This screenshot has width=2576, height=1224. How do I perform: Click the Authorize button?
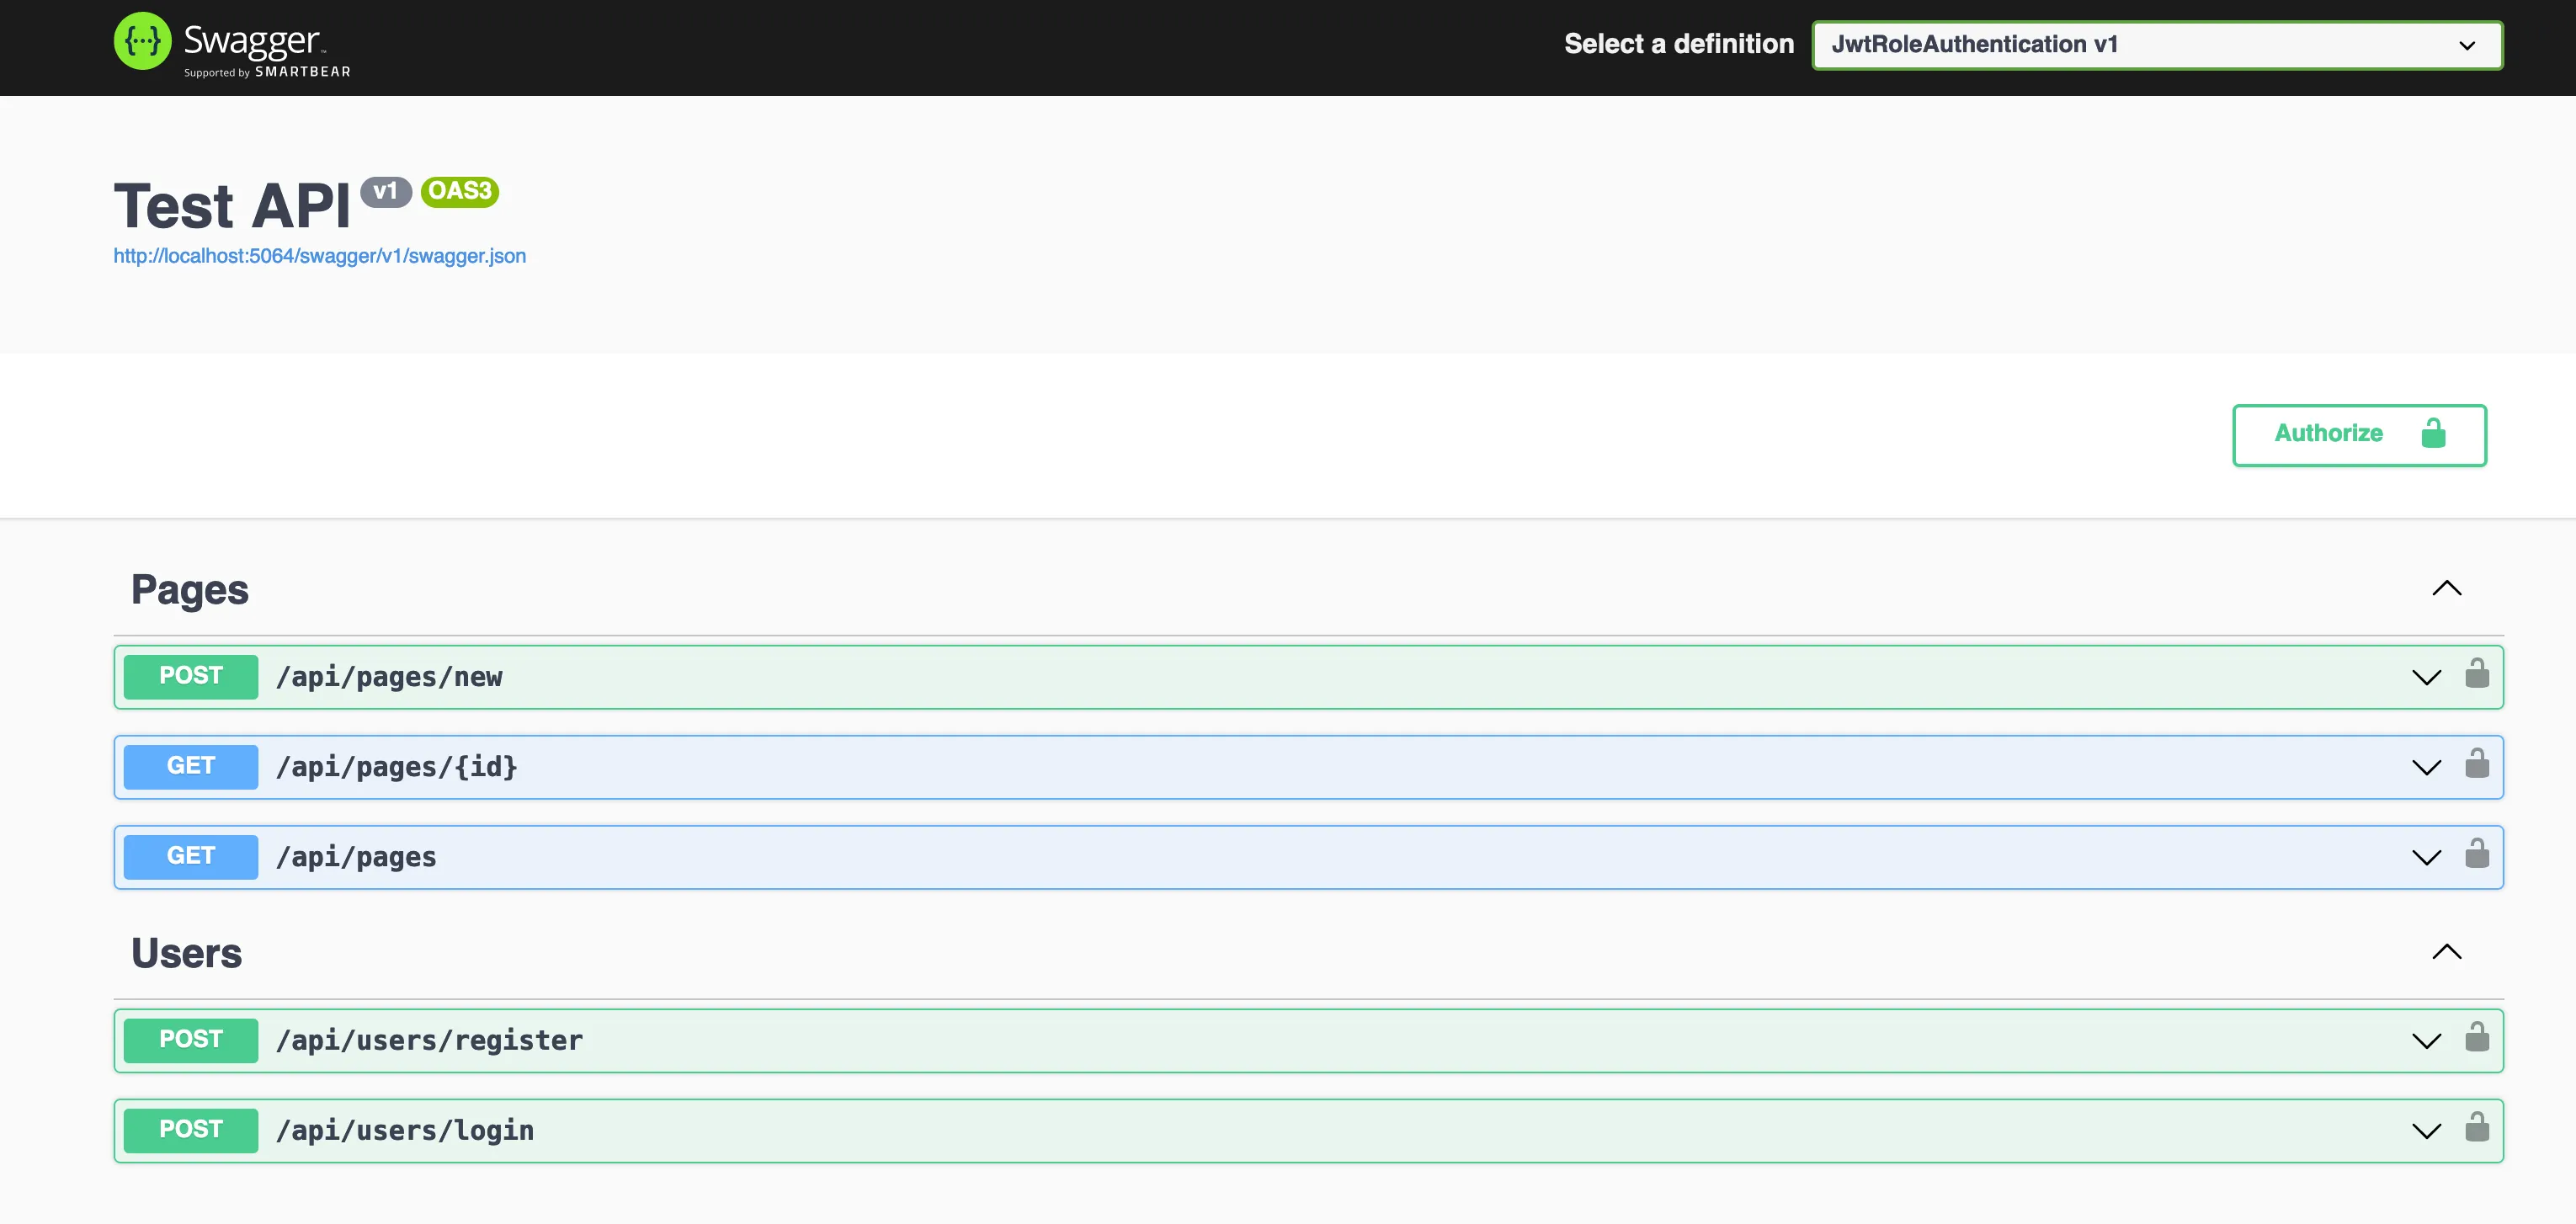[2359, 434]
